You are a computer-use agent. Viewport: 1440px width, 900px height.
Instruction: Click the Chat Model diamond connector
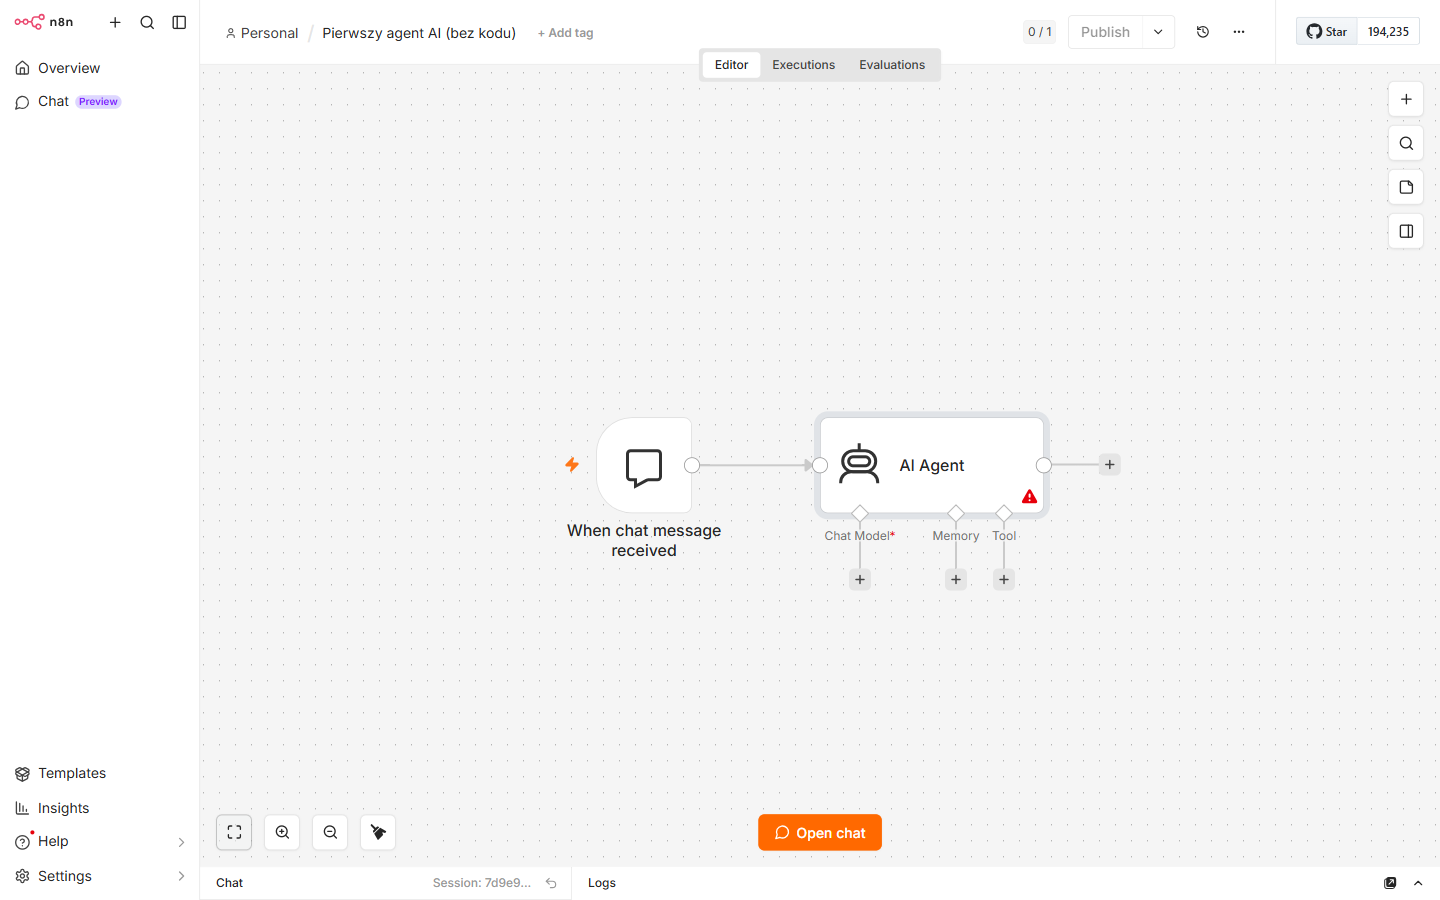[x=860, y=513]
